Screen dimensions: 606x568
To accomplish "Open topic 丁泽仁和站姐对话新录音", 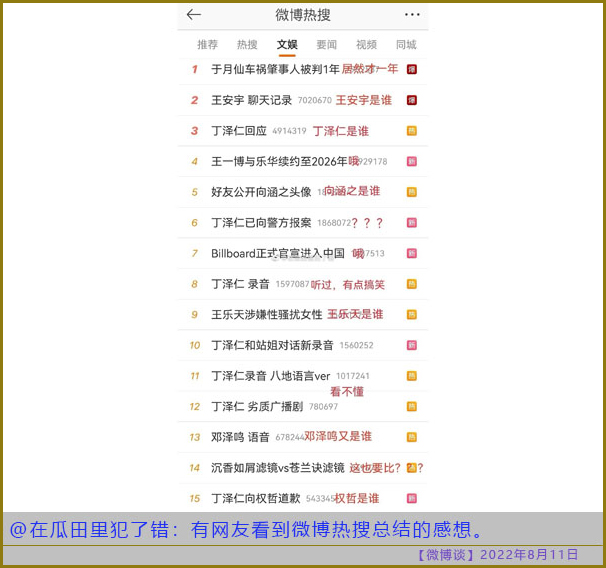I will 272,345.
